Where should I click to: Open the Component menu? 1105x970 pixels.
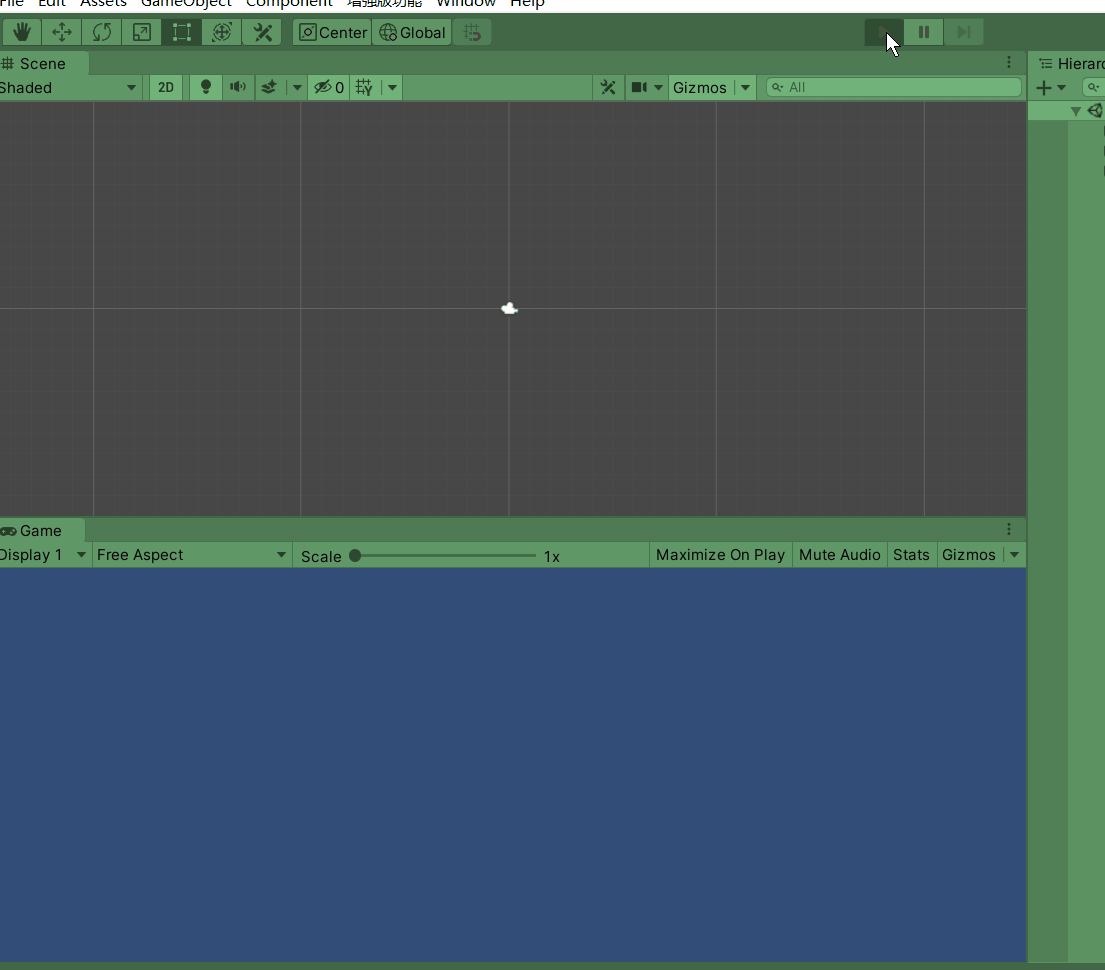tap(289, 4)
